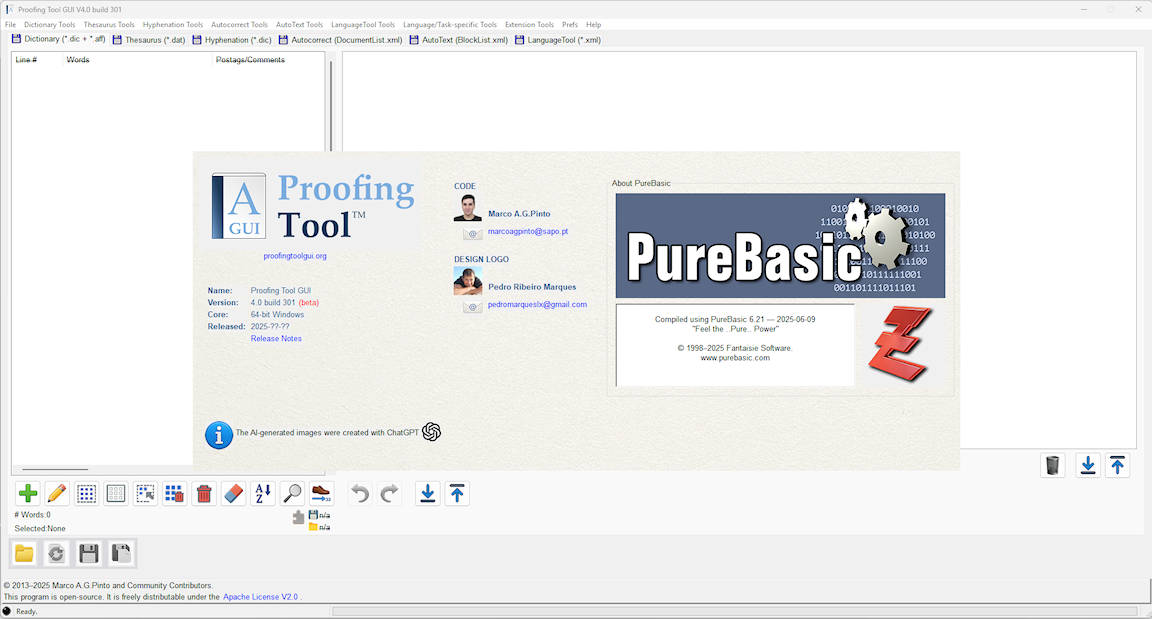Click the status bar progress bar
Screen dimensions: 1152x619
click(x=735, y=611)
